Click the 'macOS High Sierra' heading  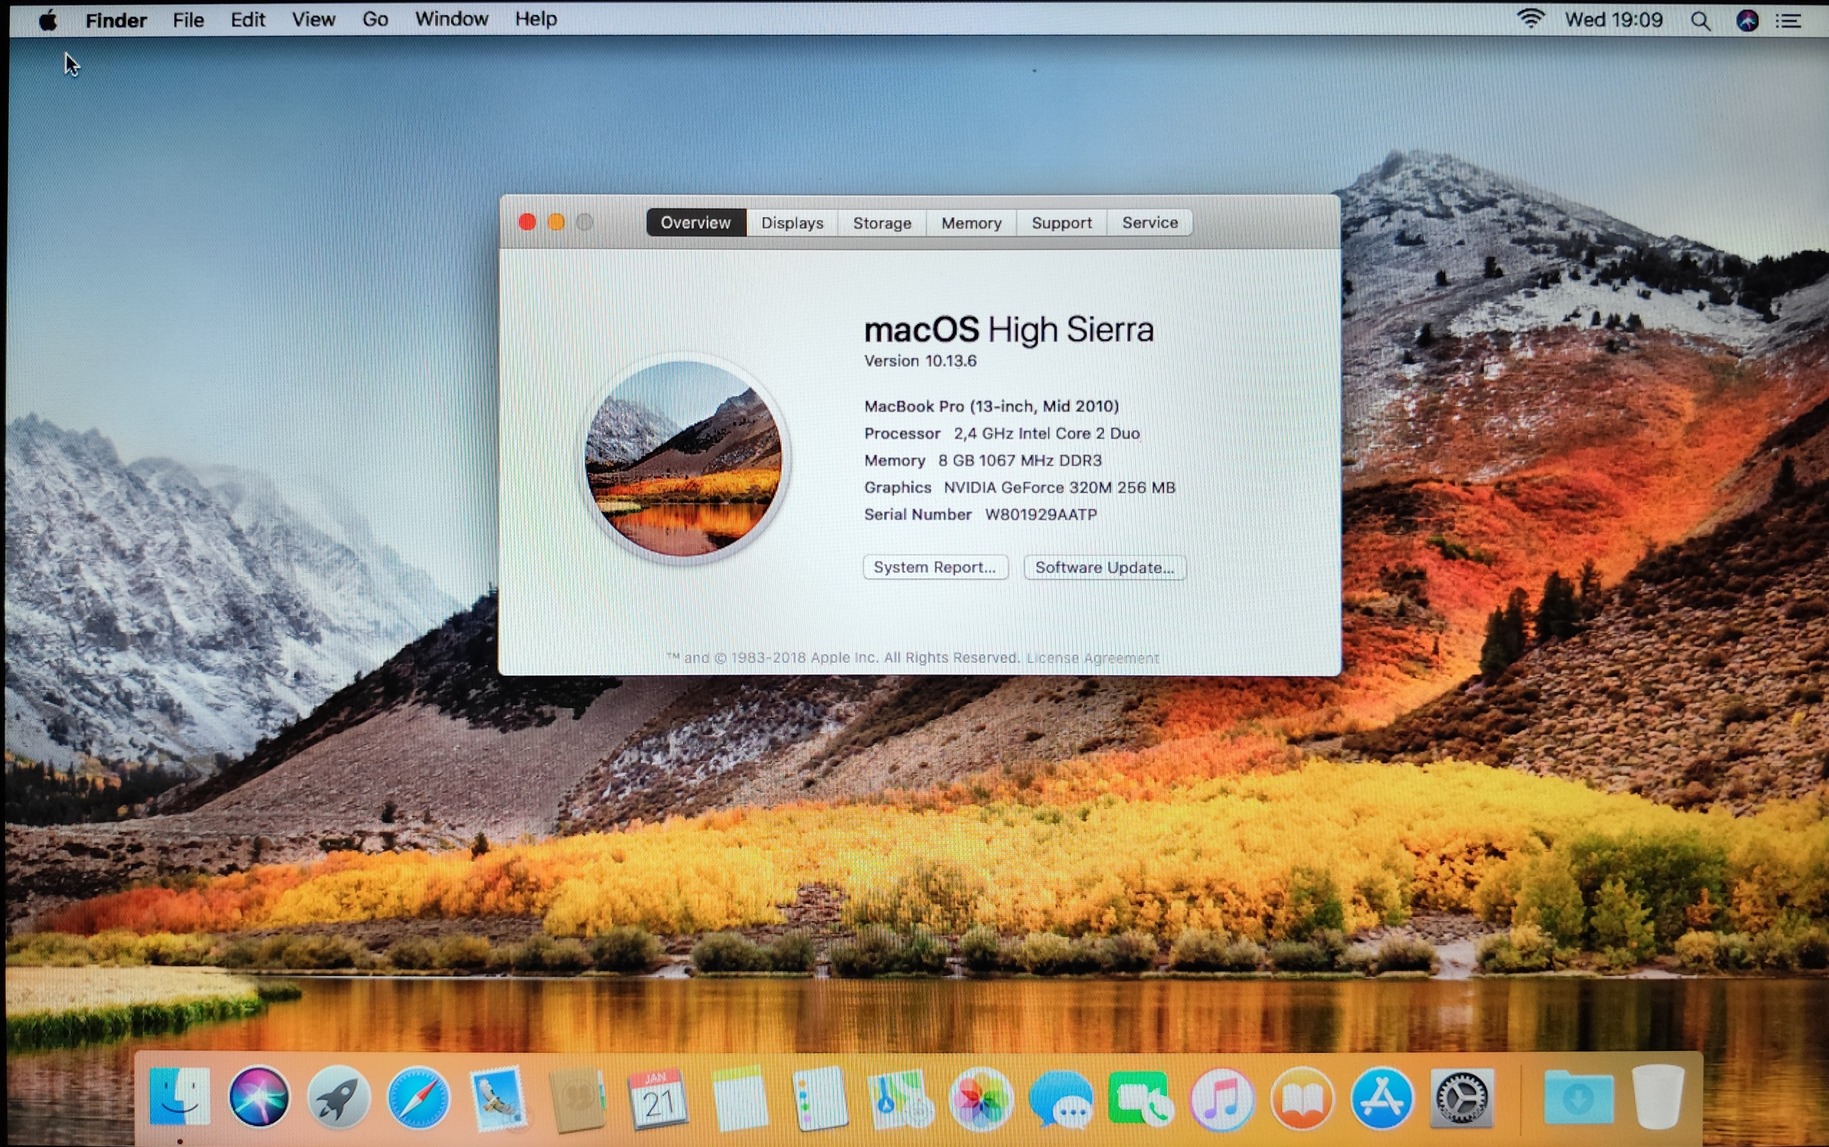click(x=1009, y=329)
